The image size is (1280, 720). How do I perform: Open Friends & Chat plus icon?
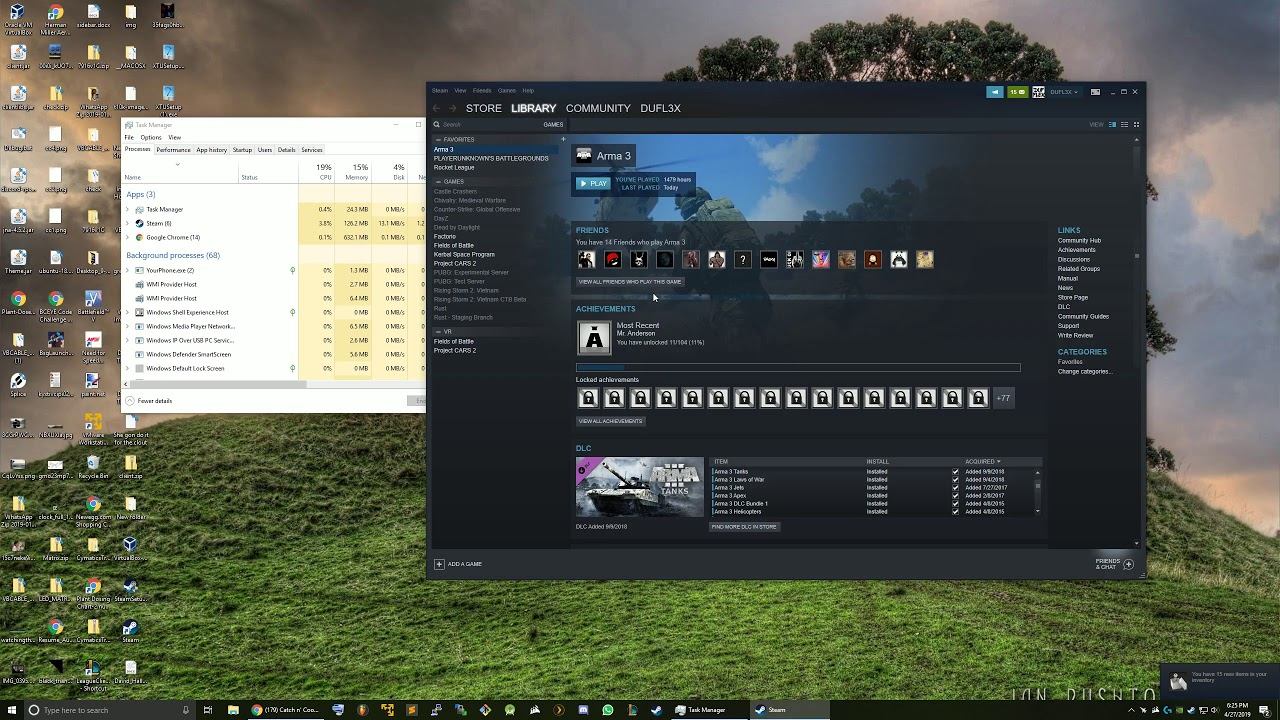[1128, 564]
